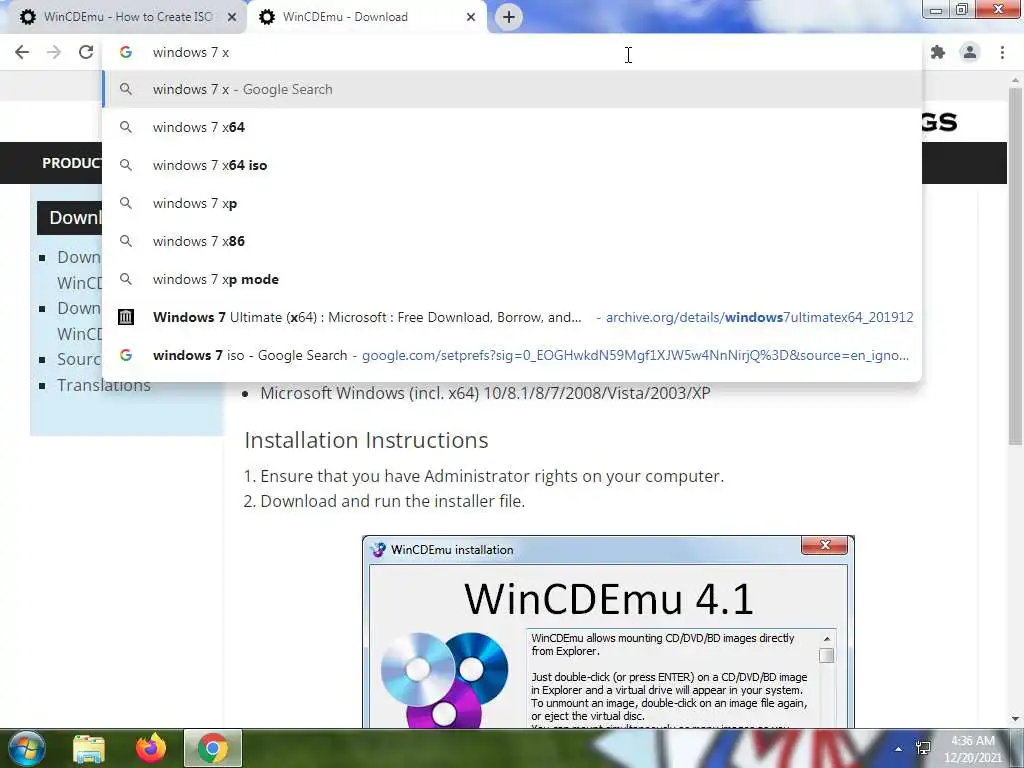1024x768 pixels.
Task: Close the 'WinCDEmu - Download' tab
Action: coord(471,17)
